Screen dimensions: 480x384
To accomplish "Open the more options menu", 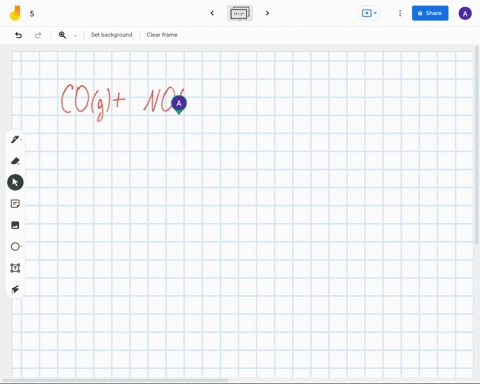I will pos(400,13).
